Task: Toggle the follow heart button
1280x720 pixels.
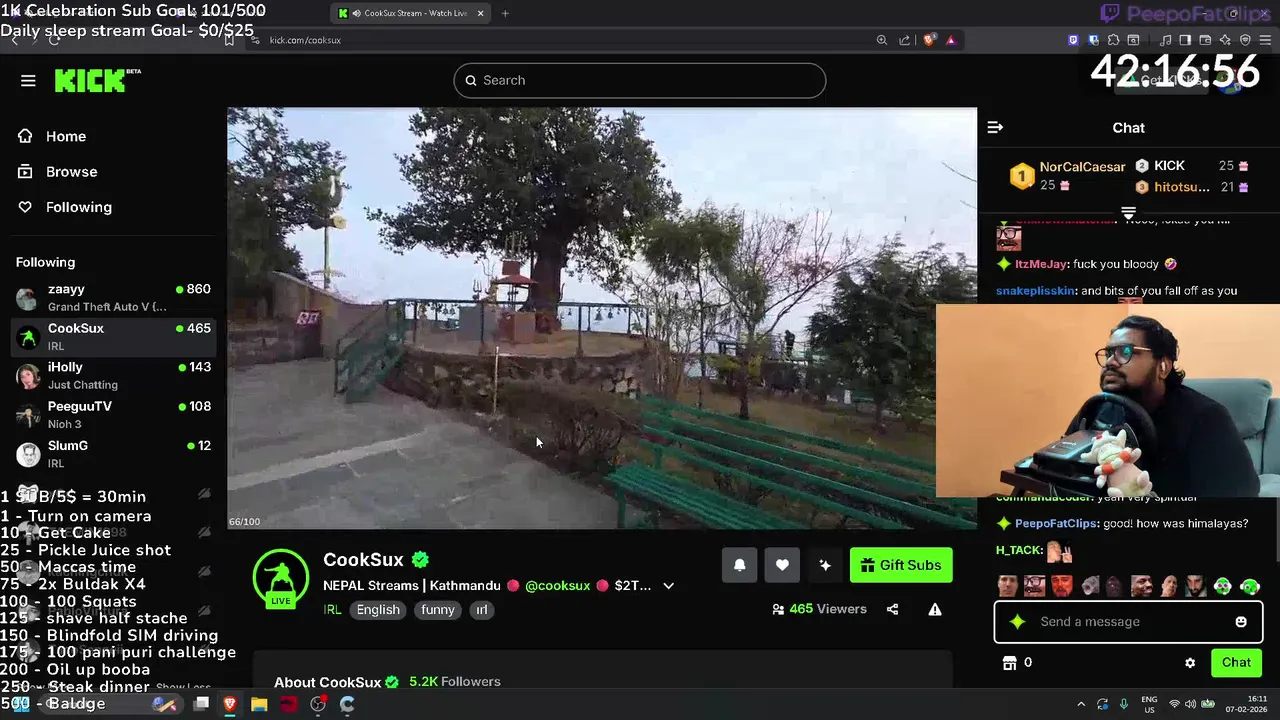Action: (x=782, y=565)
